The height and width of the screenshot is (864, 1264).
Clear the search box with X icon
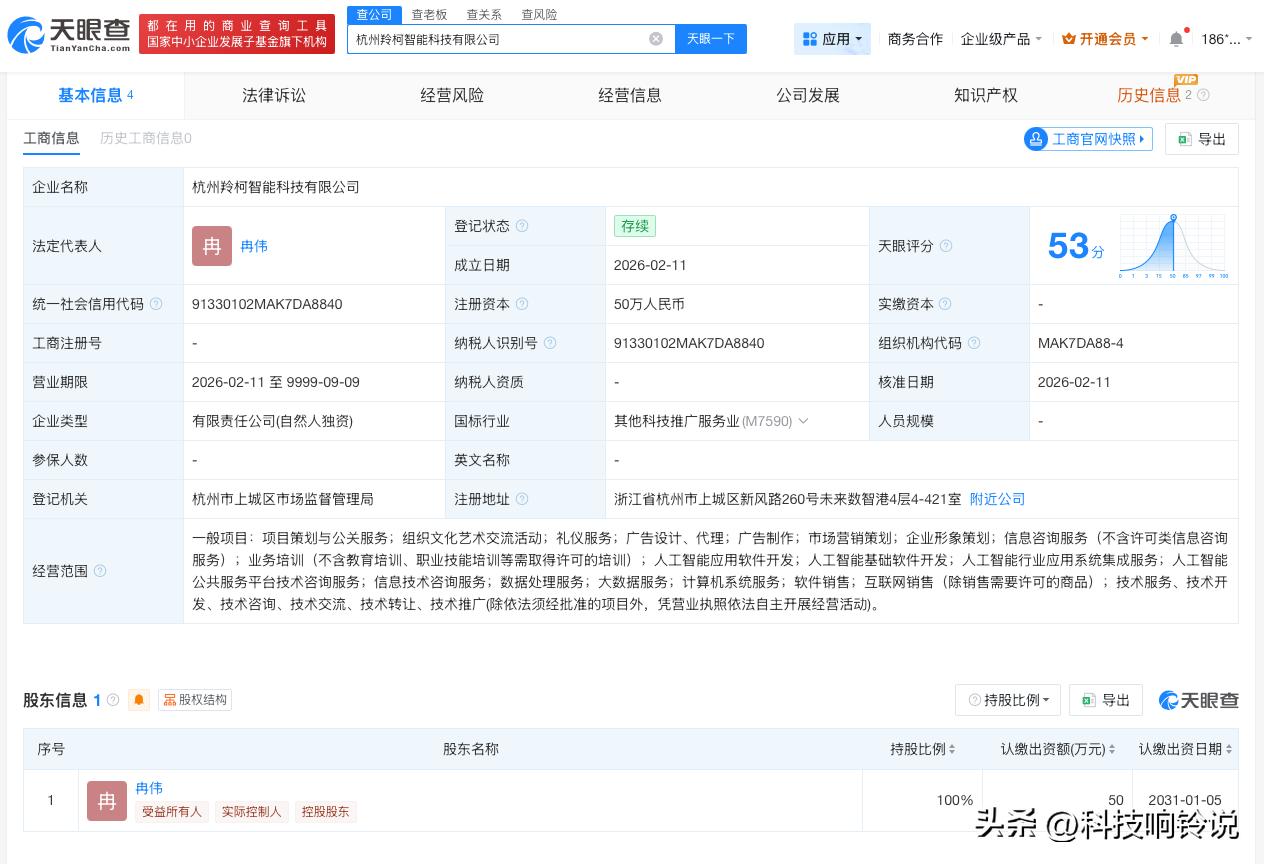point(656,39)
